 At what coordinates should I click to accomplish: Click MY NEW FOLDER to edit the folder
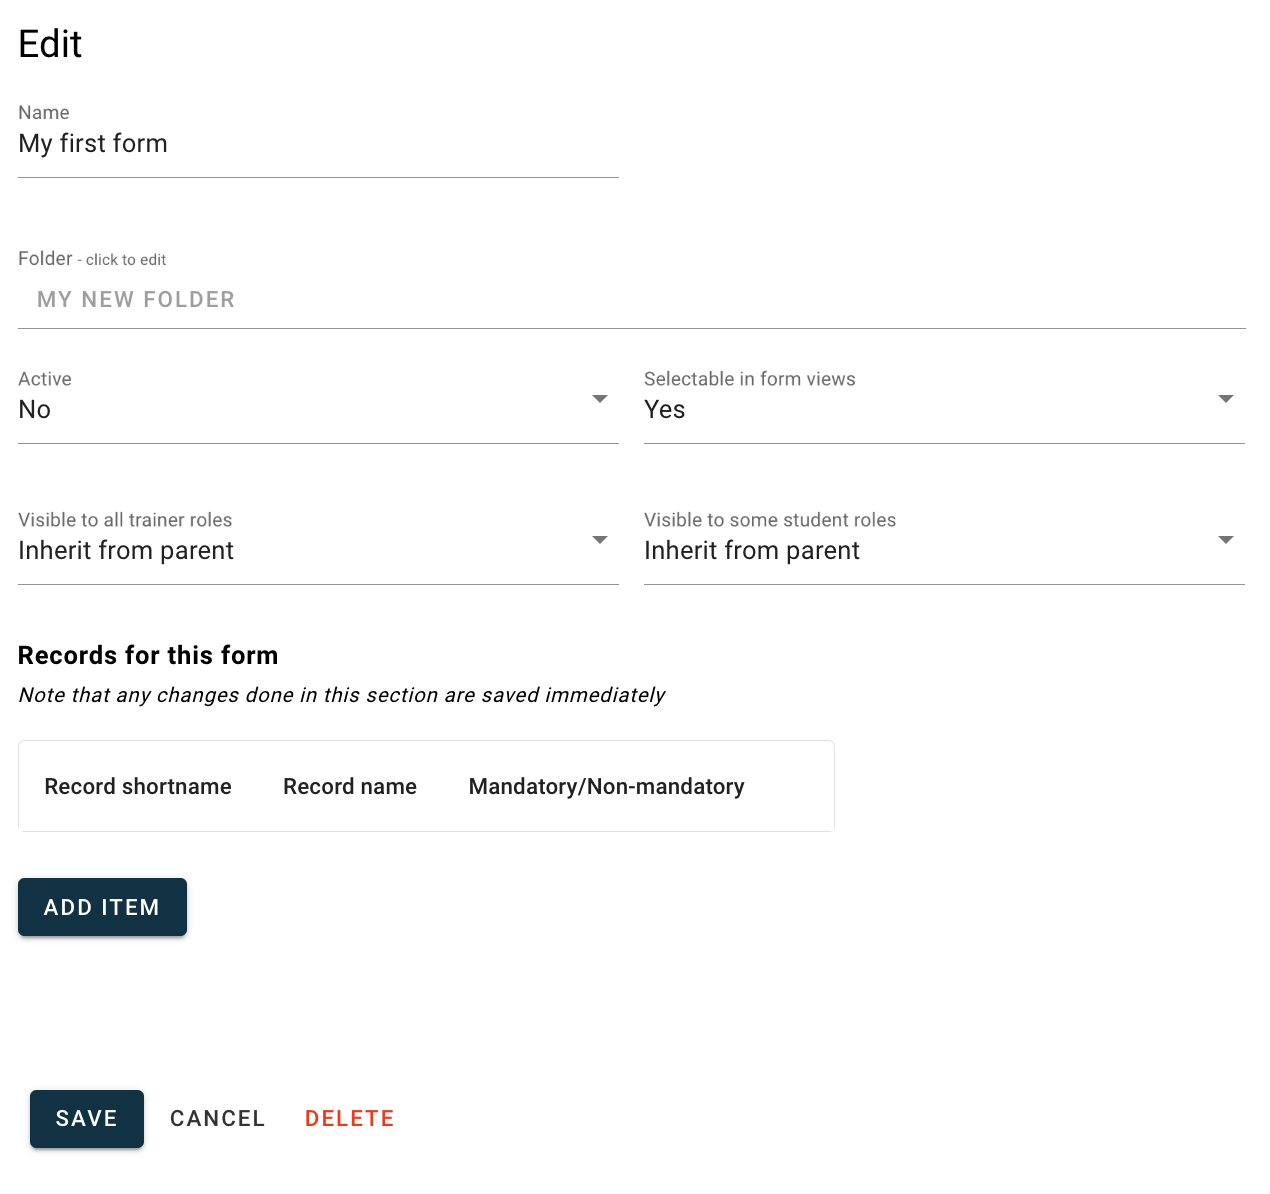tap(136, 300)
